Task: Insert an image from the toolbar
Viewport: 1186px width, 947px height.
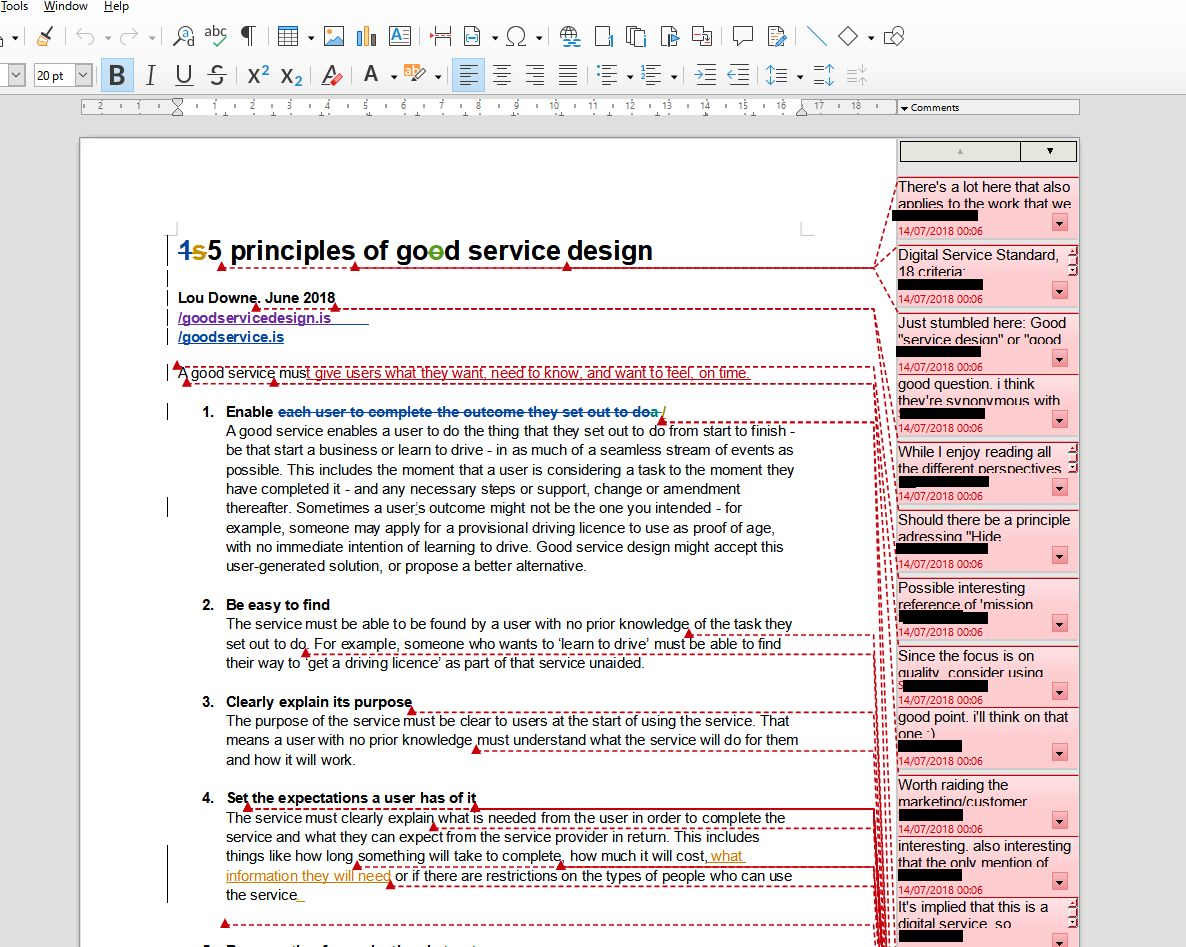Action: tap(334, 37)
